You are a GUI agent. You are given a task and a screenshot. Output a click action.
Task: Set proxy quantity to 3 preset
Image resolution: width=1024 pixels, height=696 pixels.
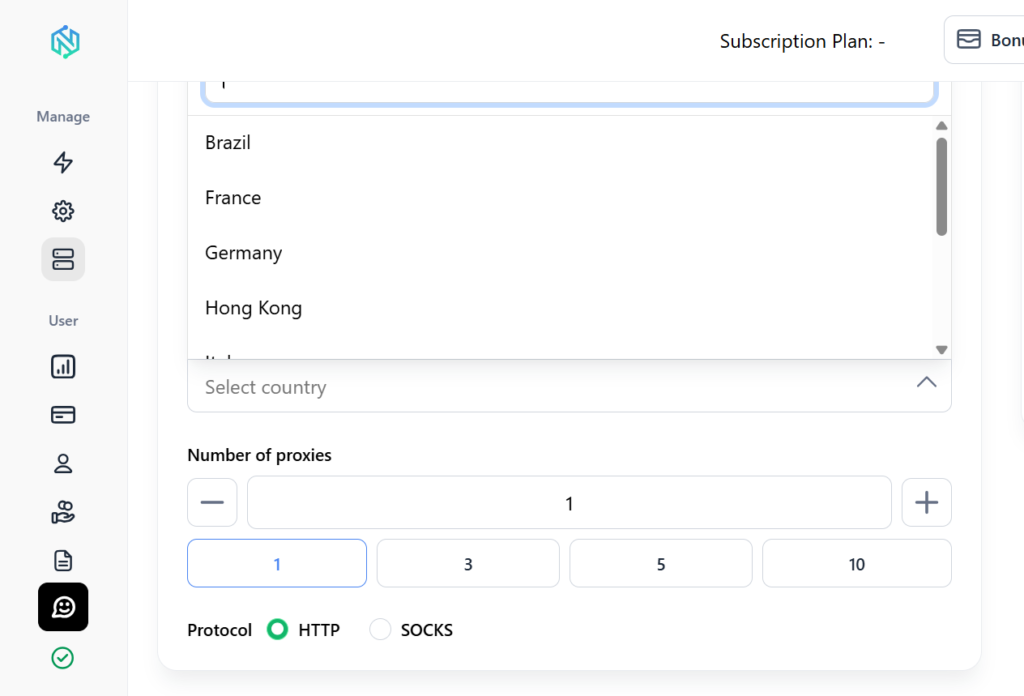coord(468,563)
